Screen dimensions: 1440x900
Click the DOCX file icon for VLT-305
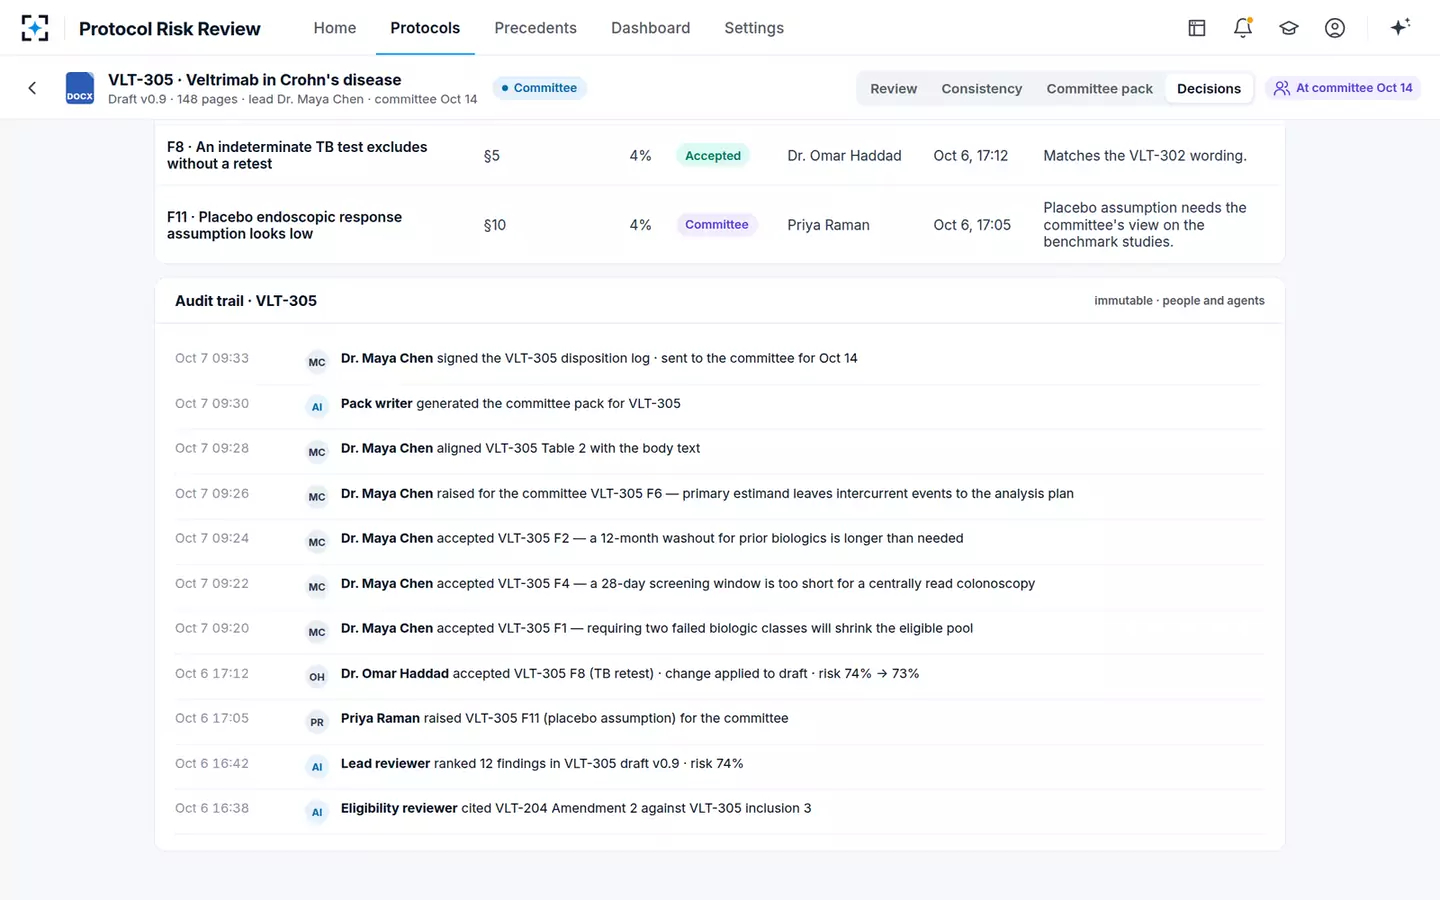coord(80,88)
